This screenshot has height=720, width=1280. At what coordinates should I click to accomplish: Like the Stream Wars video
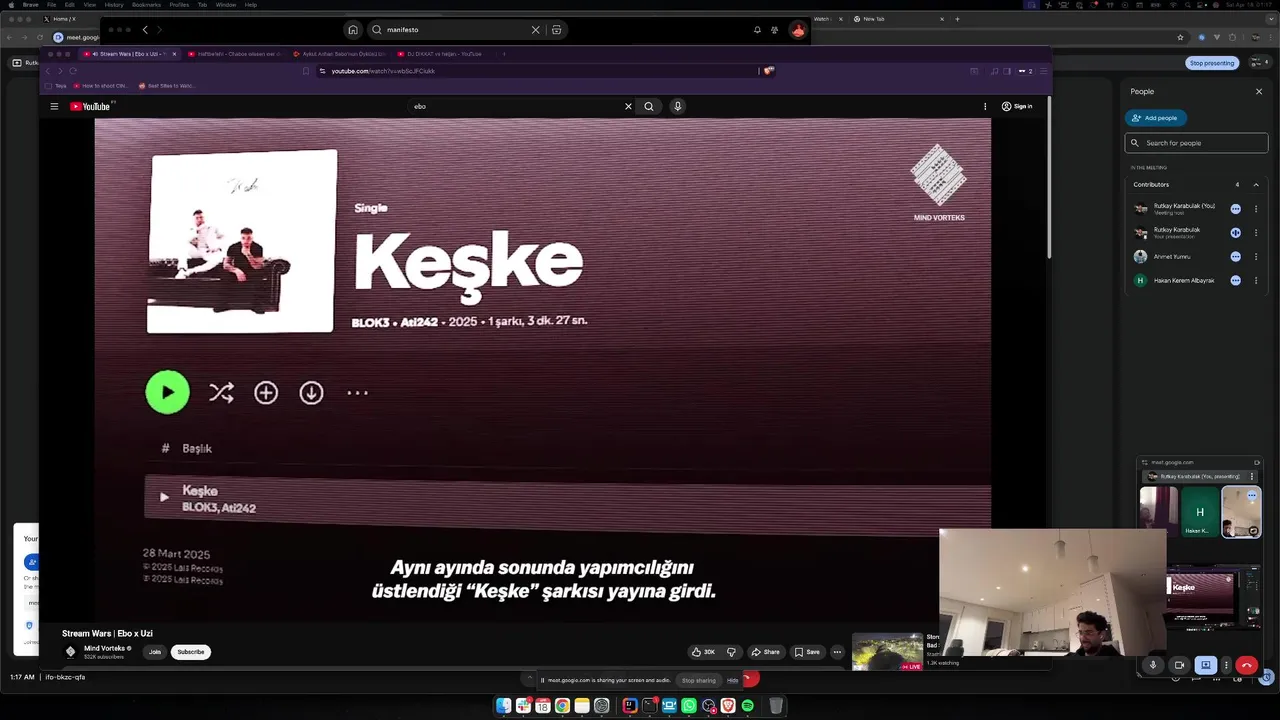point(703,652)
